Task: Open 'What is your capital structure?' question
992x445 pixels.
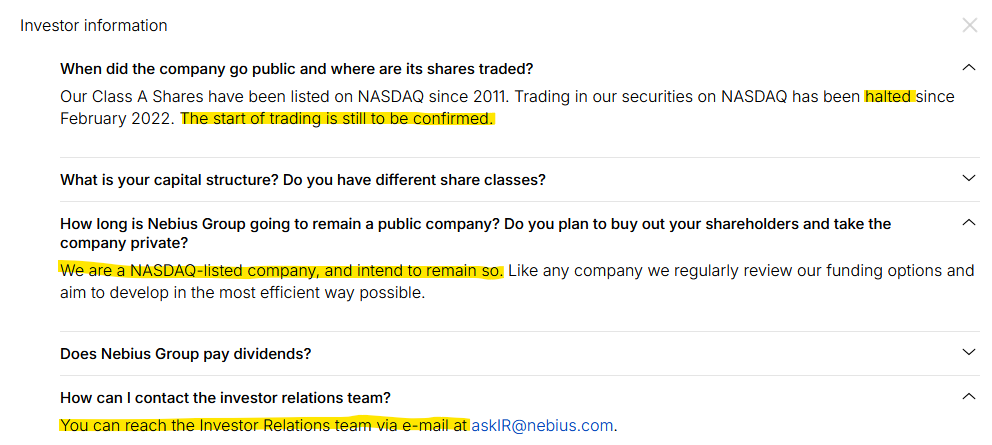Action: (x=302, y=180)
